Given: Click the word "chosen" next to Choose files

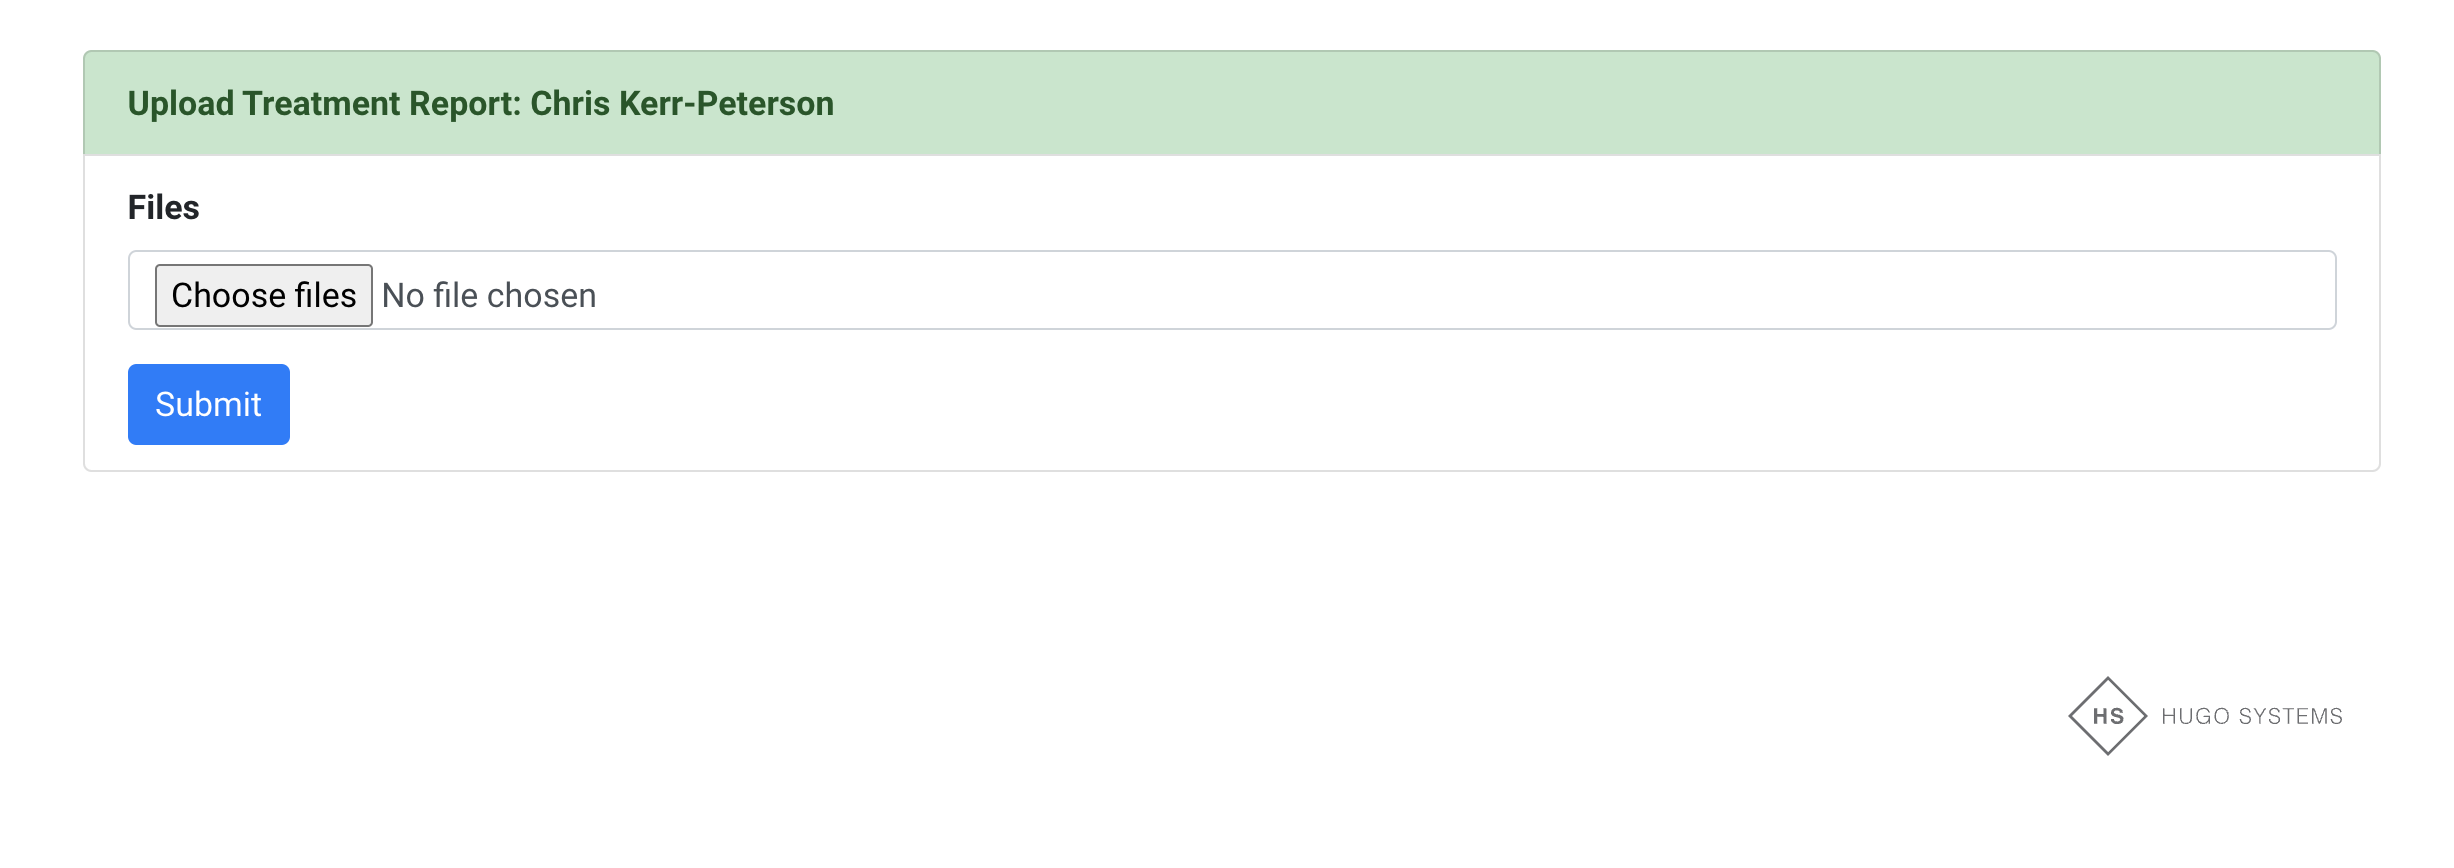Looking at the screenshot, I should (541, 296).
